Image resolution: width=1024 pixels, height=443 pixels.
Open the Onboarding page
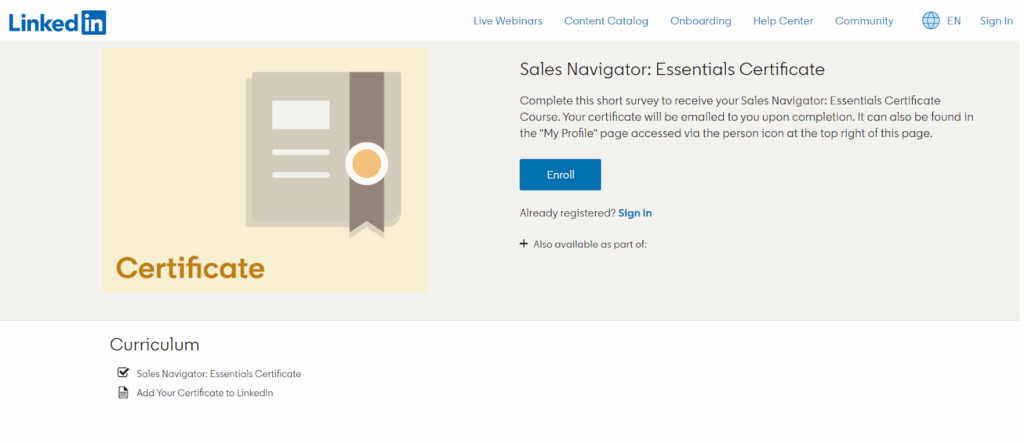coord(701,21)
